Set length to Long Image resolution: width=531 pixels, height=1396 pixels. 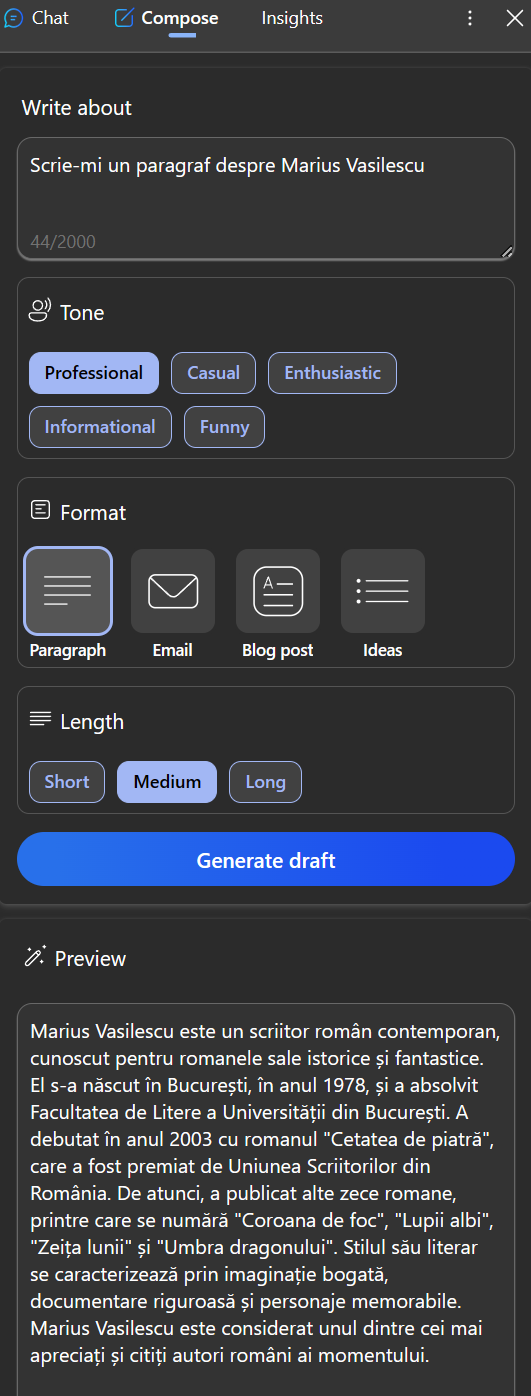pyautogui.click(x=265, y=782)
